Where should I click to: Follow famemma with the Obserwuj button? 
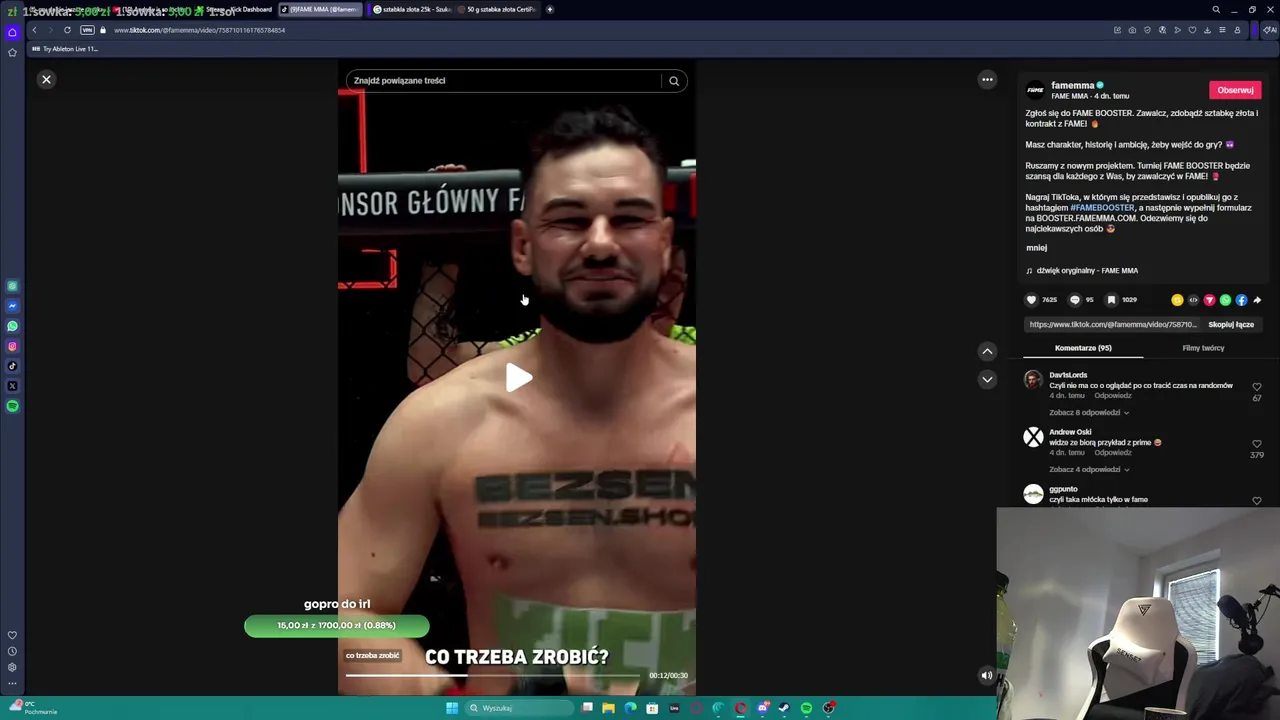click(x=1235, y=90)
